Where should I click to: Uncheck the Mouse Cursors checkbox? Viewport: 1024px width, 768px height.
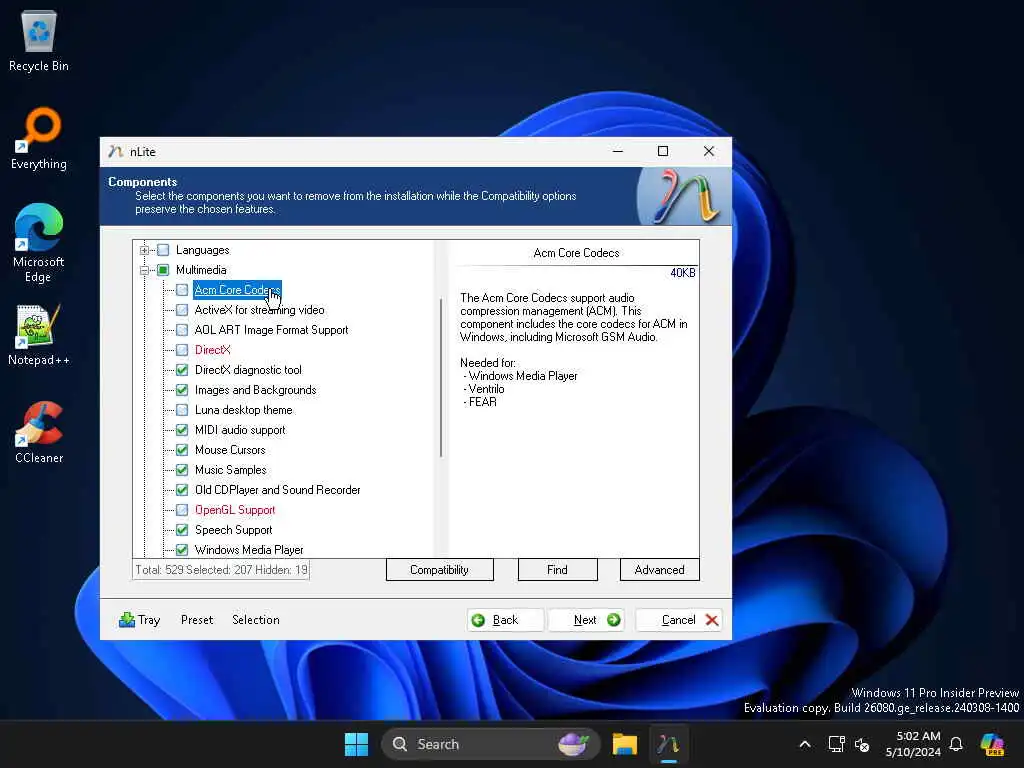182,450
